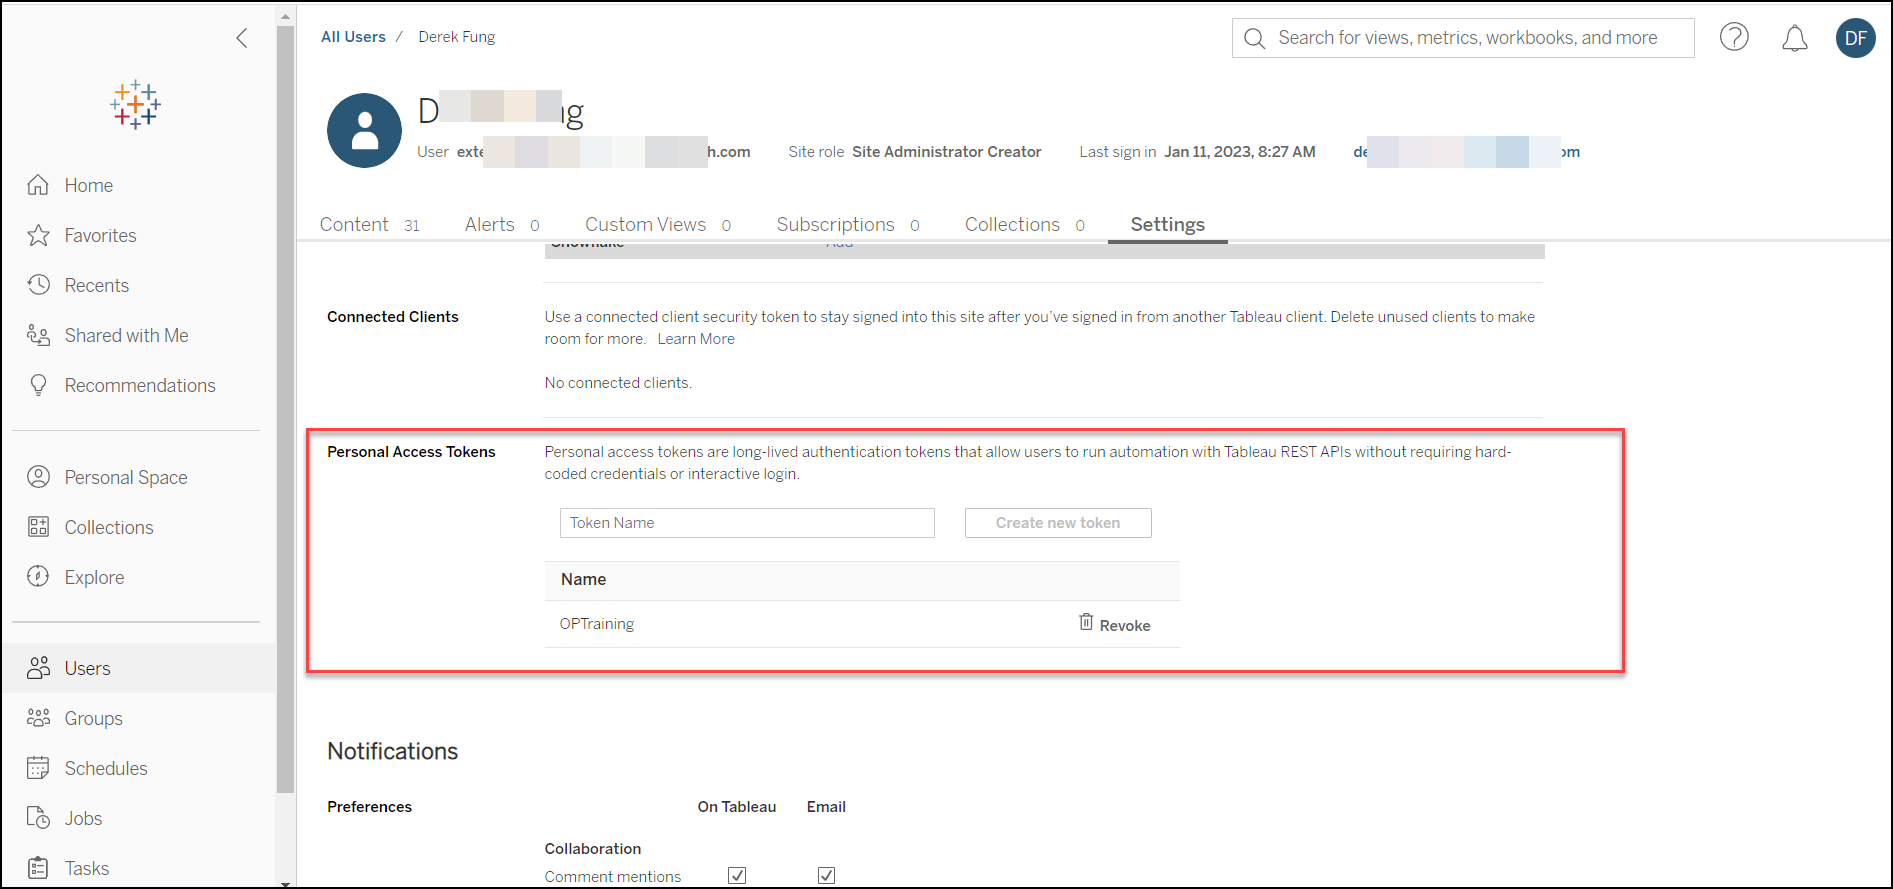Open Shared with Me
The width and height of the screenshot is (1893, 889).
[126, 335]
